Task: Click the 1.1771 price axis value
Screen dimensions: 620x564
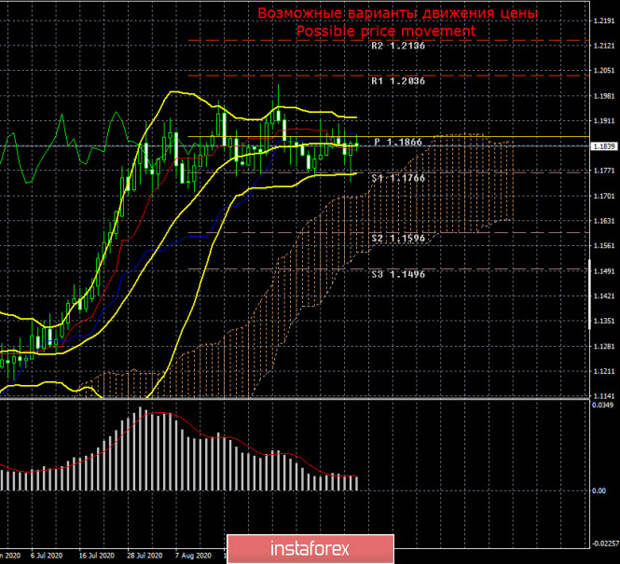Action: (604, 171)
